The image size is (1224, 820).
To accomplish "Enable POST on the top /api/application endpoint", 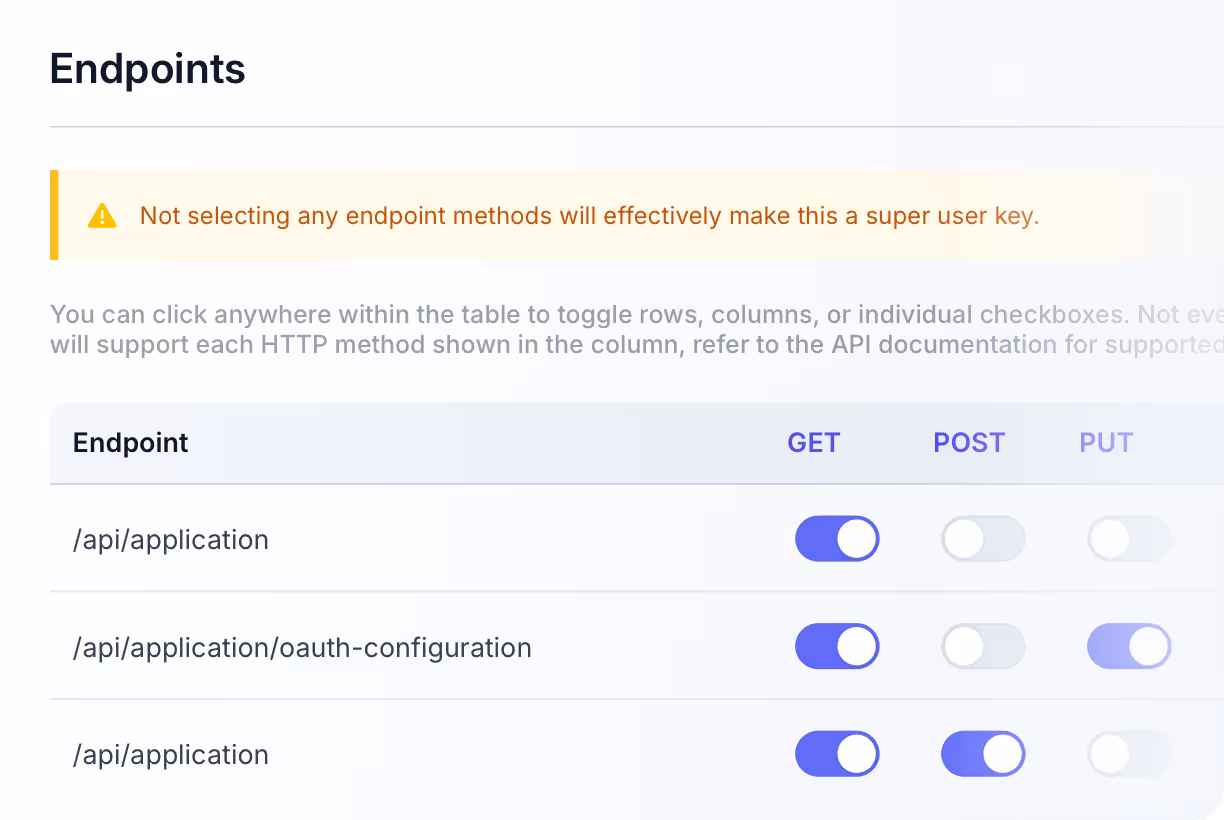I will point(983,539).
